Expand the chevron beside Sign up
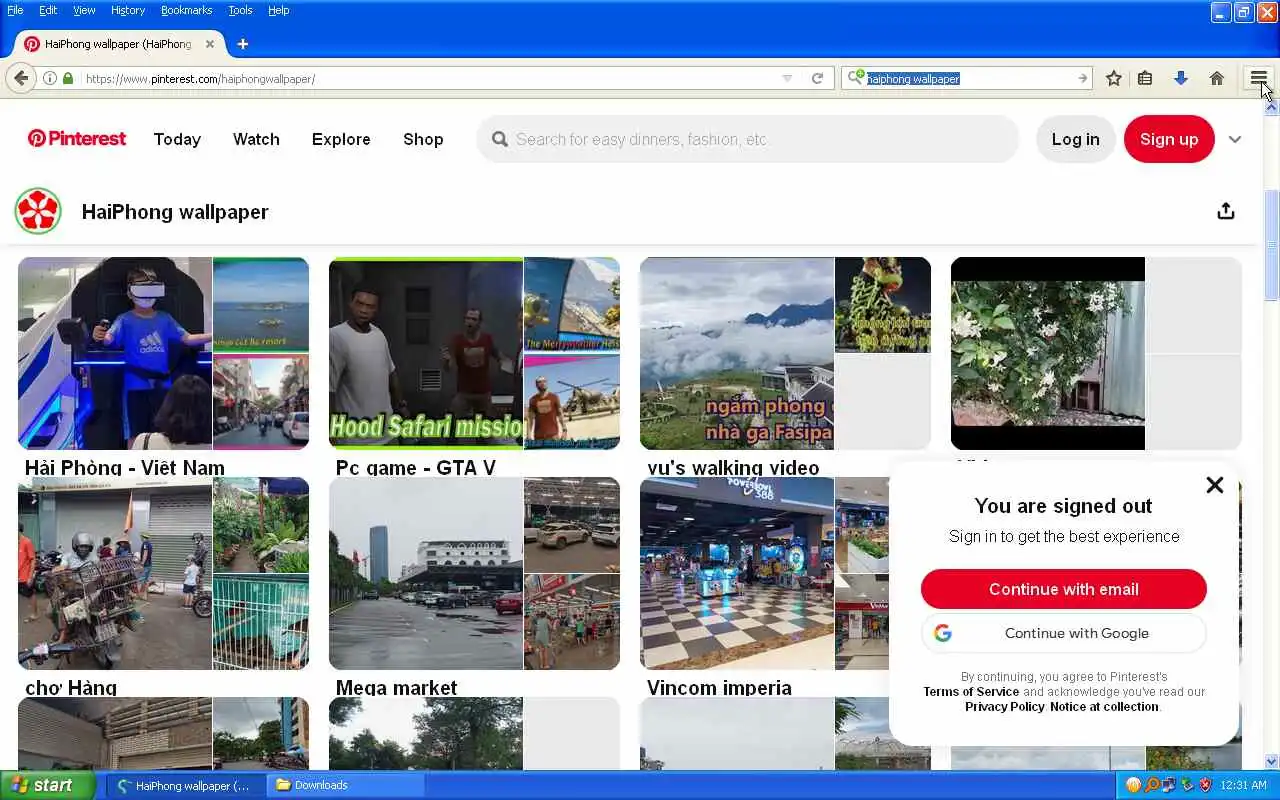The width and height of the screenshot is (1280, 800). pos(1235,139)
